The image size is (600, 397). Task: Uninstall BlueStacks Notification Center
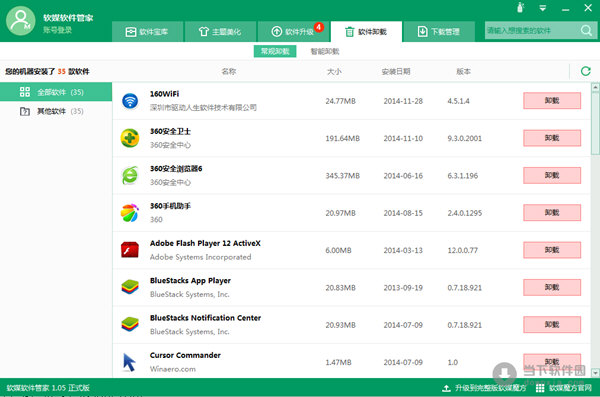pyautogui.click(x=552, y=325)
